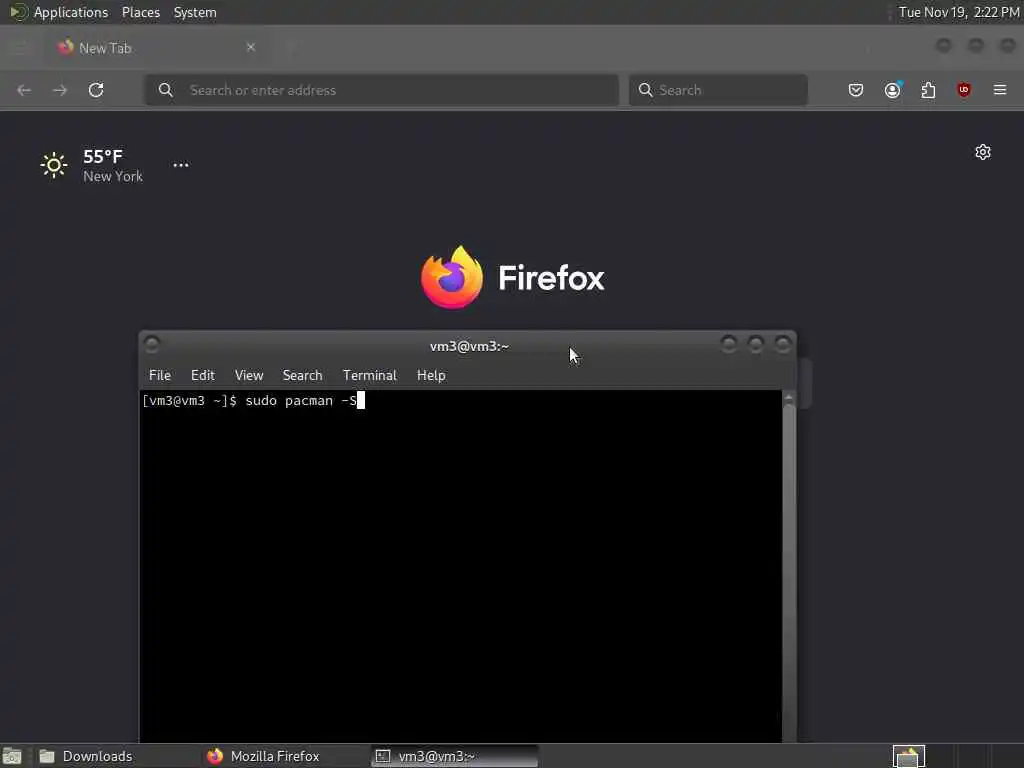Click the magnifier in the address bar

pos(166,90)
